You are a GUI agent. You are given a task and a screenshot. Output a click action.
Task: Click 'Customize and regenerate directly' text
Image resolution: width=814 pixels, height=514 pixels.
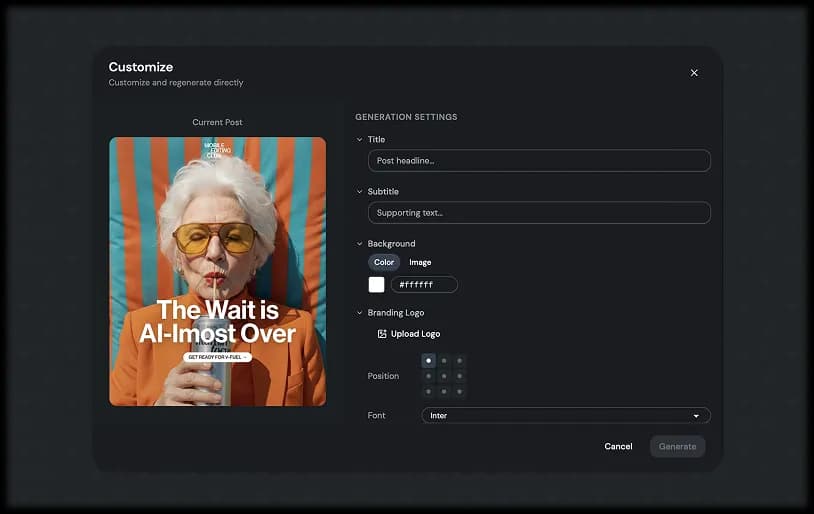(x=176, y=83)
